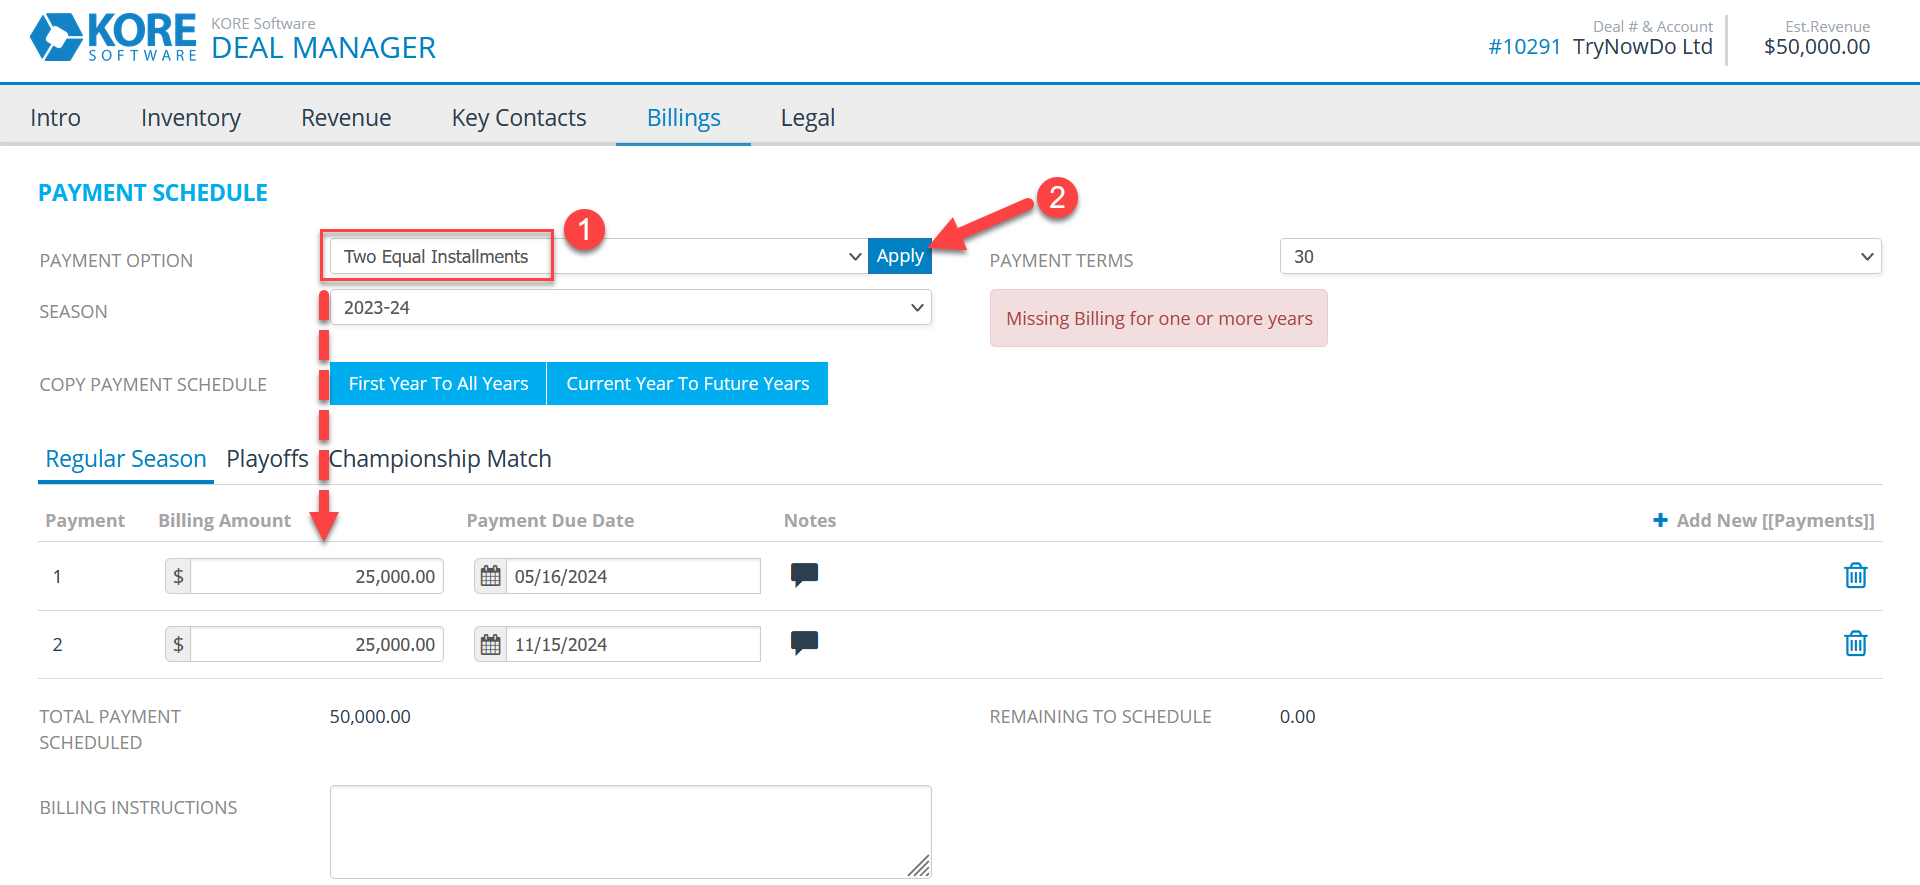Open the Revenue tab
Image resolution: width=1920 pixels, height=885 pixels.
point(346,117)
